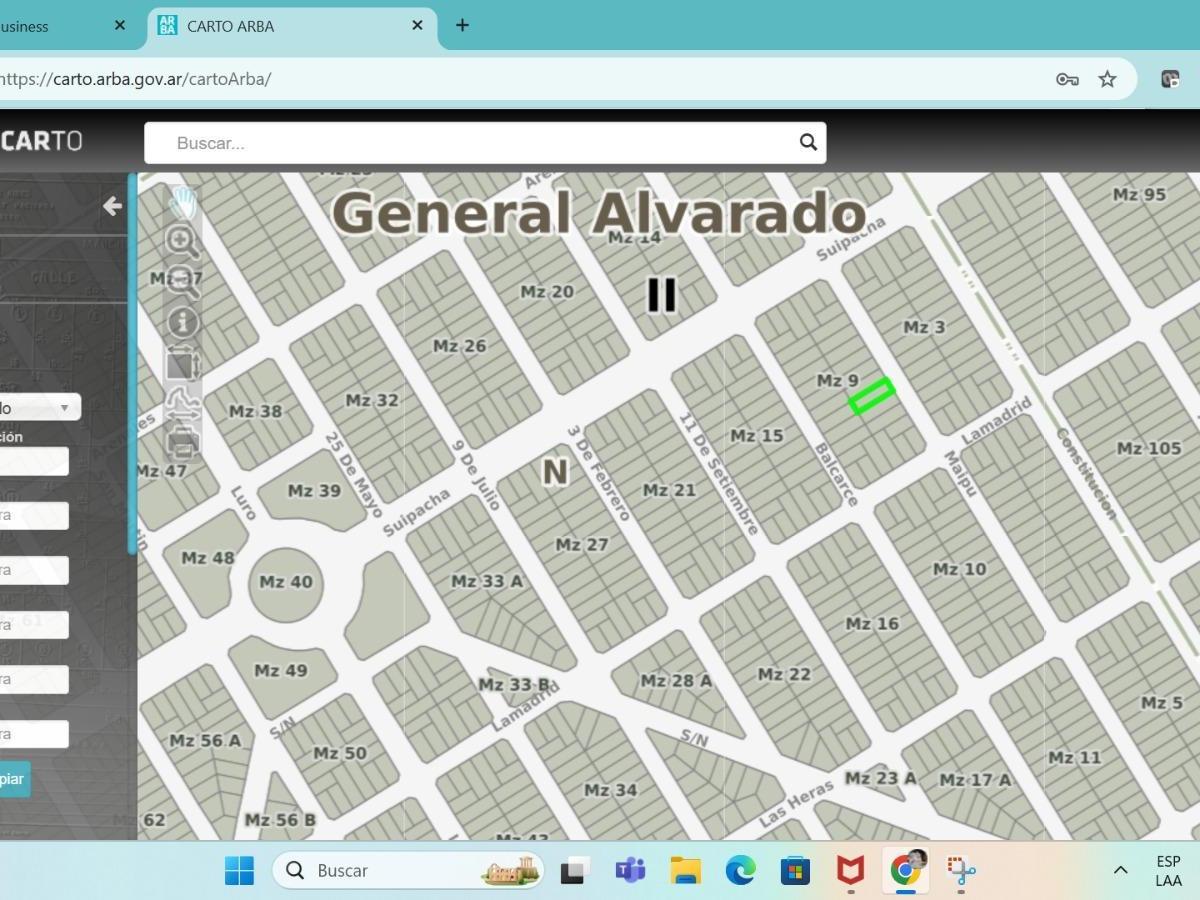Click the 'Mz 38' block label

(256, 411)
